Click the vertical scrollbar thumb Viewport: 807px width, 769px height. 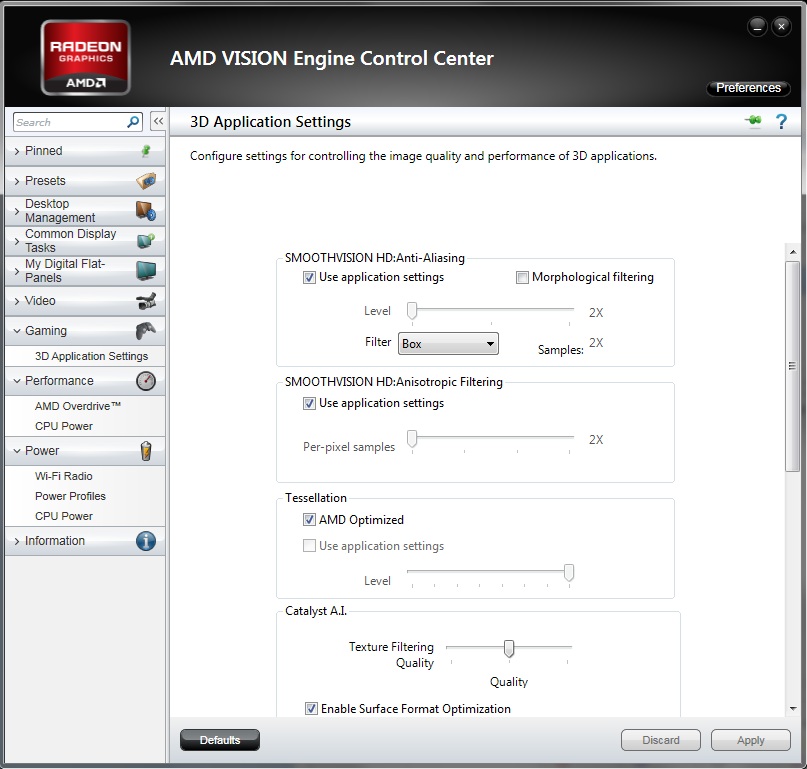[x=793, y=366]
